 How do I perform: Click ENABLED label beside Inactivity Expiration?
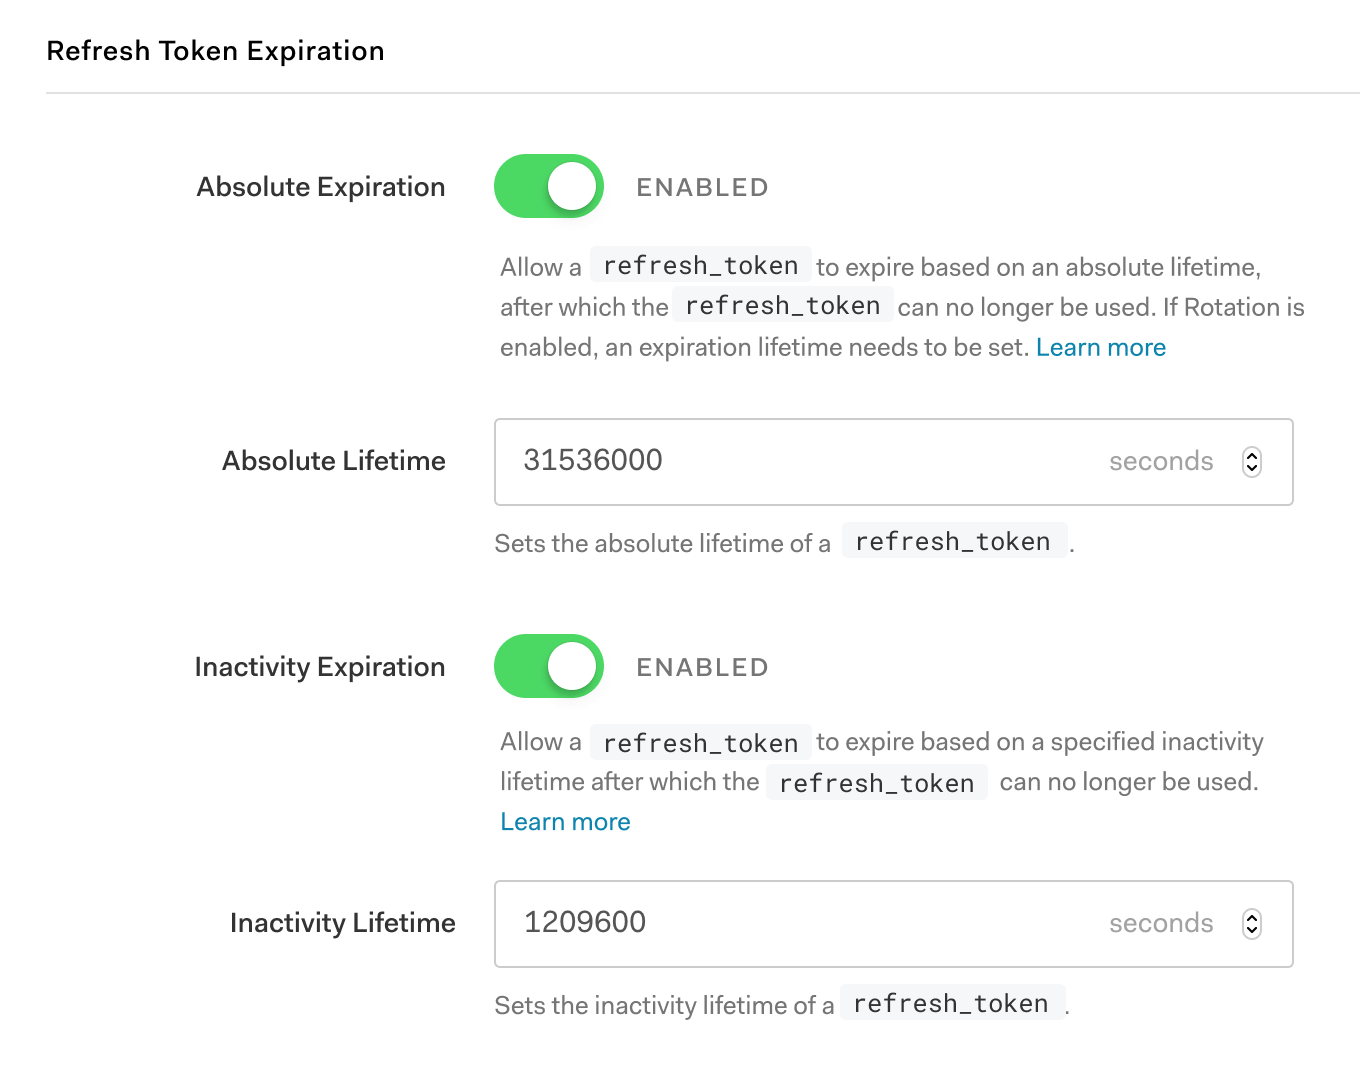click(702, 667)
